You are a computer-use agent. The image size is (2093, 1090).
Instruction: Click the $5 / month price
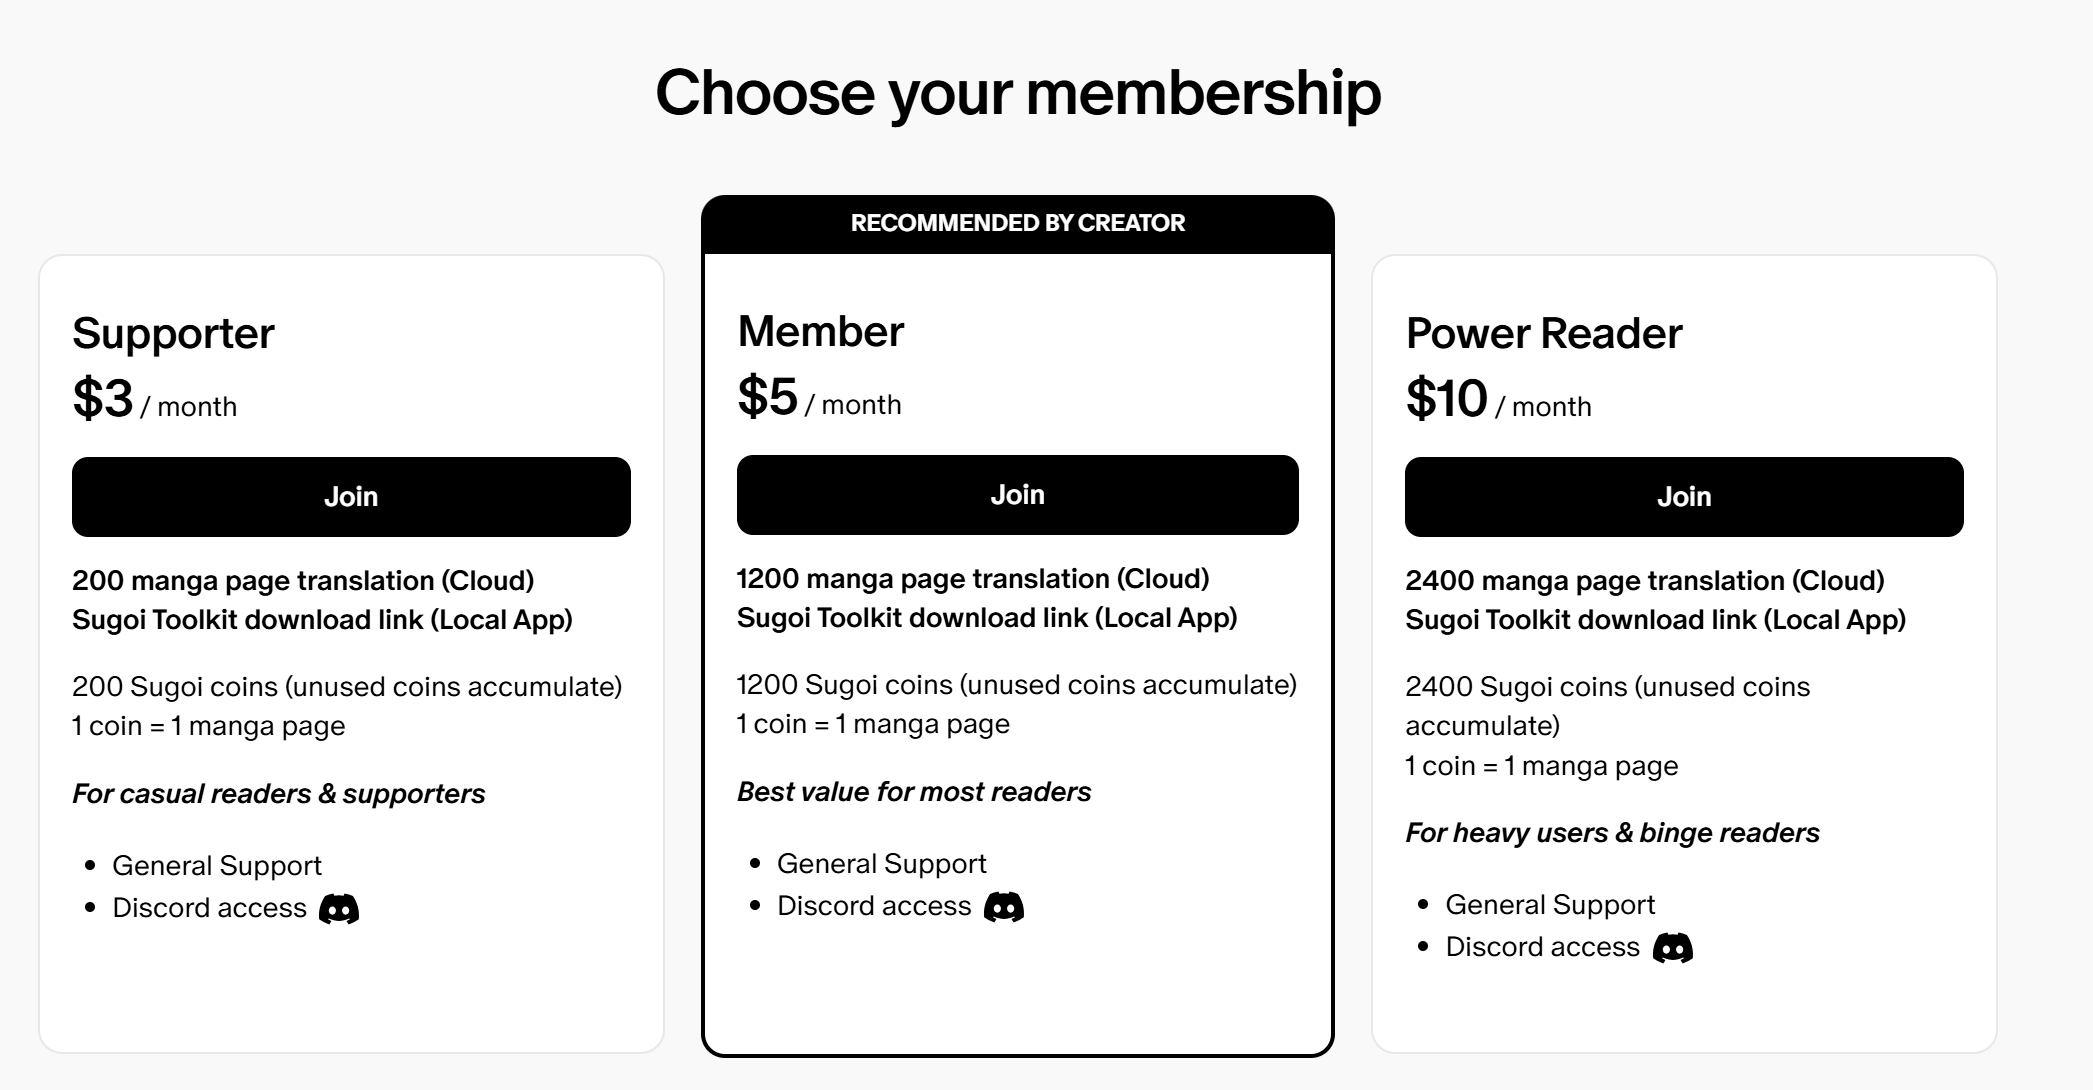pyautogui.click(x=819, y=398)
